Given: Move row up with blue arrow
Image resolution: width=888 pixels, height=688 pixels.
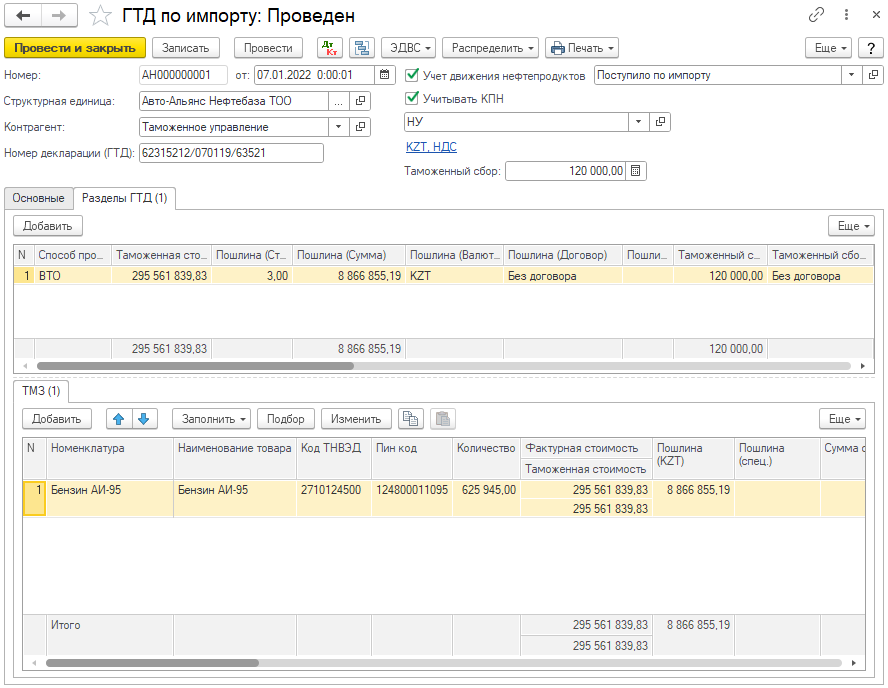Looking at the screenshot, I should (x=119, y=419).
